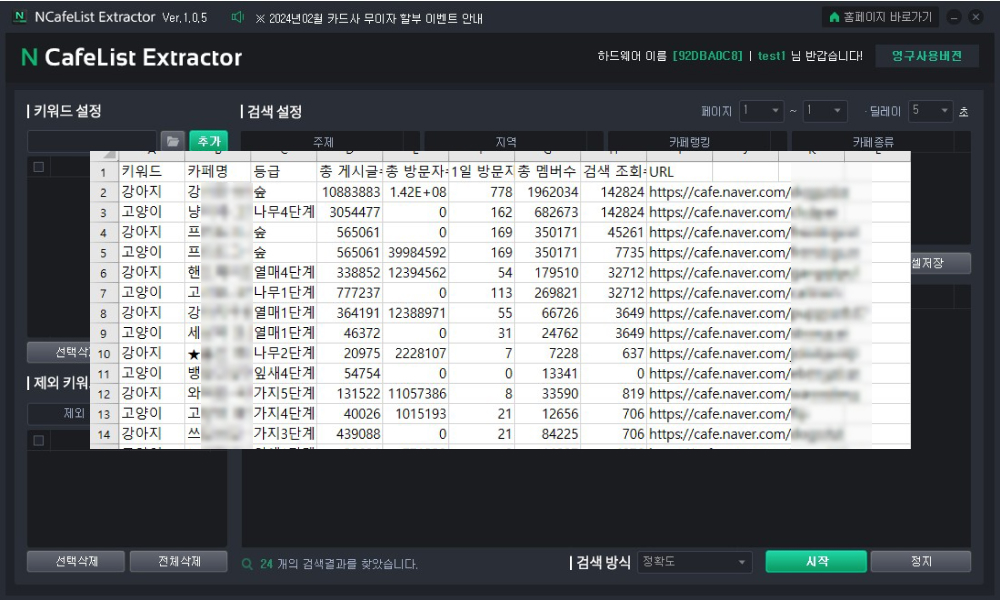This screenshot has width=1000, height=601.
Task: Select the 등급 header cell in spreadsheet
Action: coord(284,171)
